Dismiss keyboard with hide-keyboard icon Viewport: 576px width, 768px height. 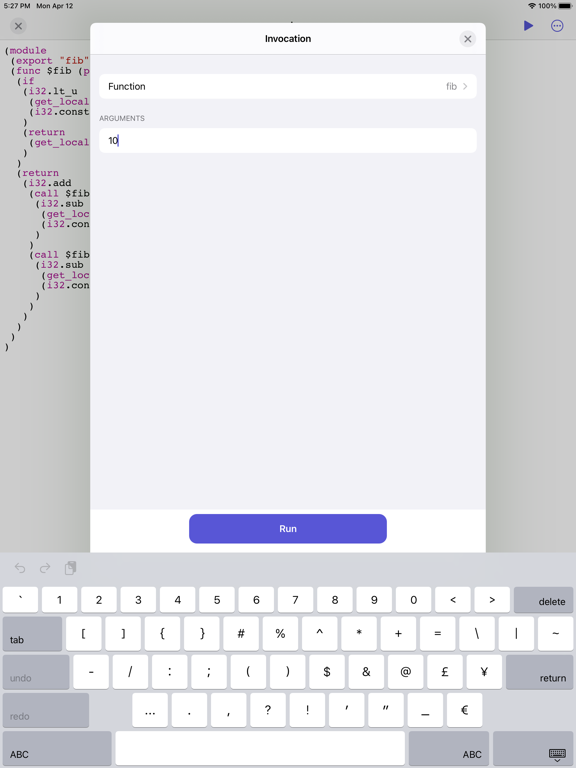533,748
